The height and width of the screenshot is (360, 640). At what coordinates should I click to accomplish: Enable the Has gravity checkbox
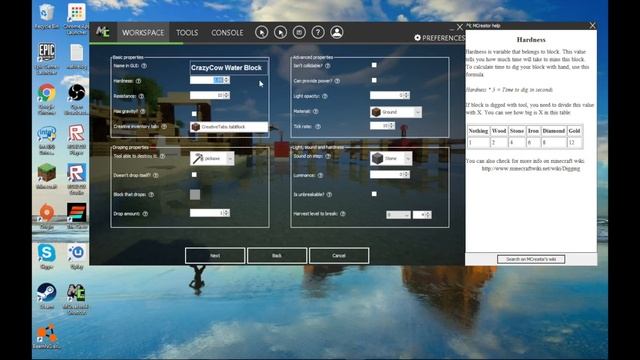click(x=194, y=114)
